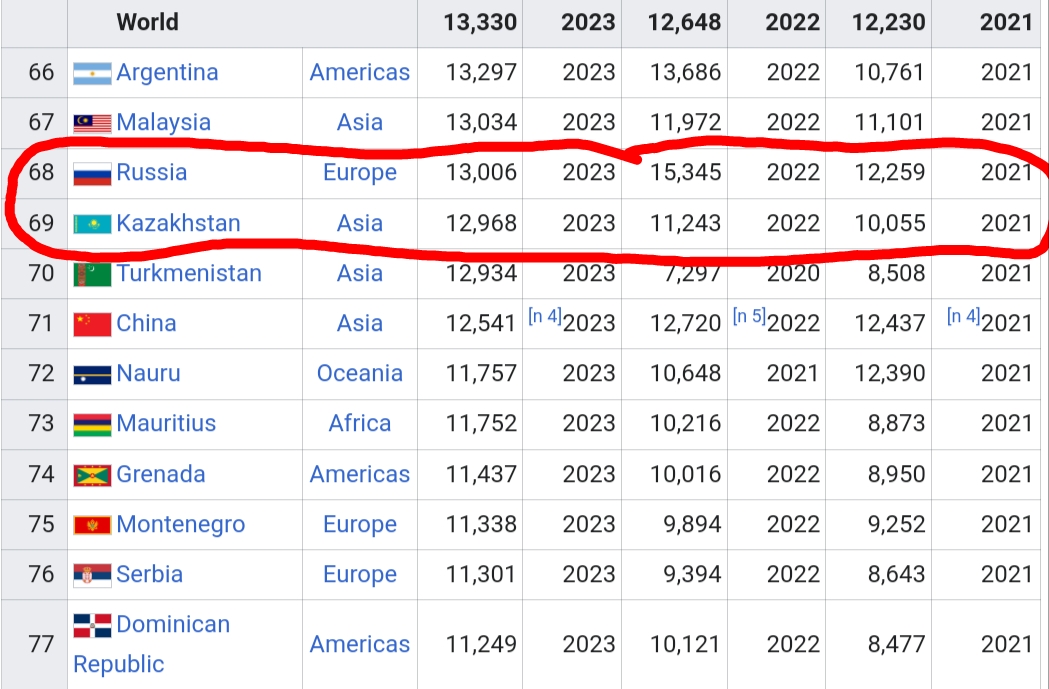Screen dimensions: 1049x689
Task: Click the China flag icon
Action: 92,324
